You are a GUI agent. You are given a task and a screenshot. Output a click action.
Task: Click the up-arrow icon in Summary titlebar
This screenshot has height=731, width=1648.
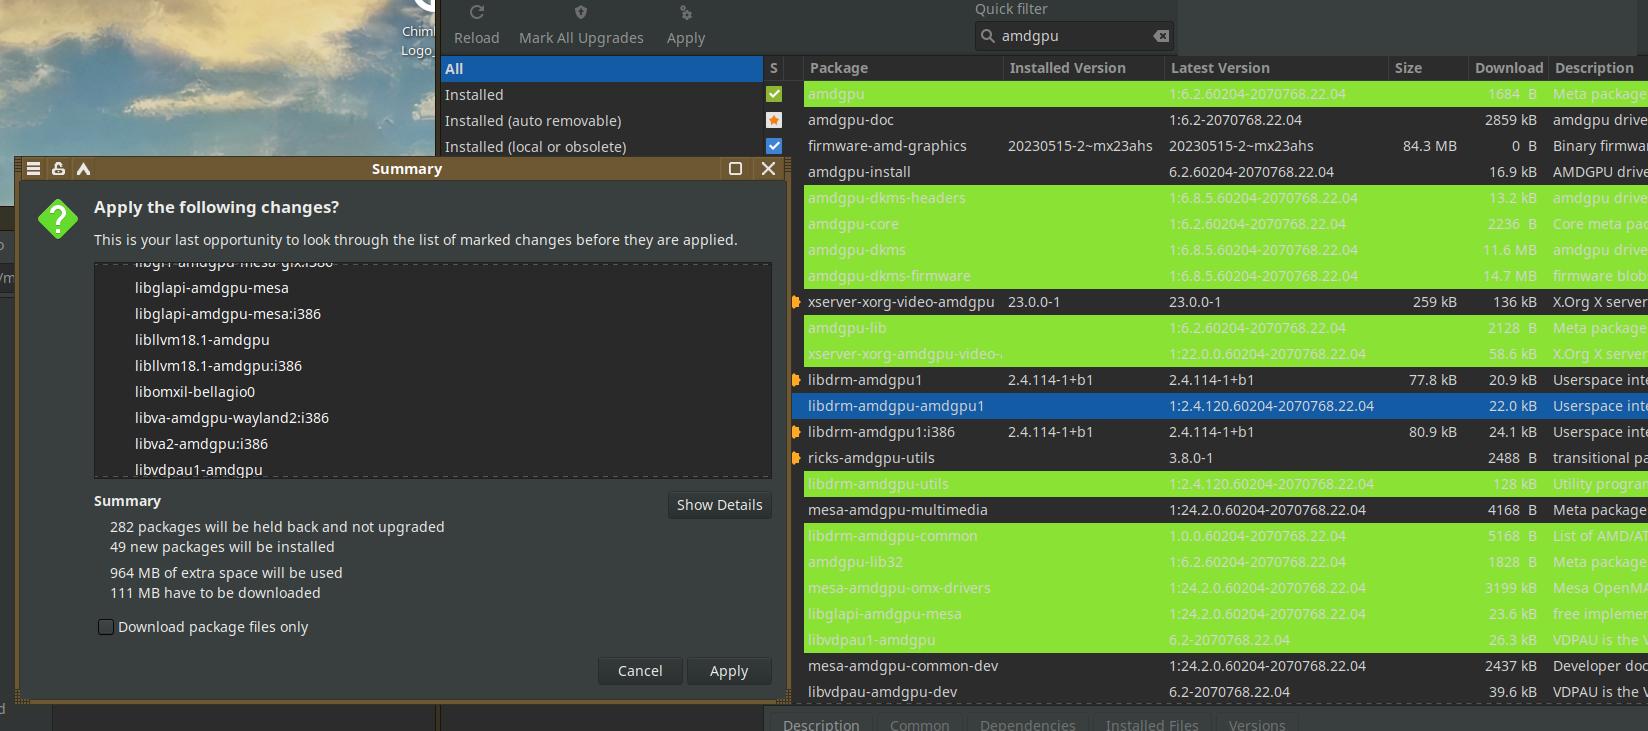pyautogui.click(x=83, y=169)
